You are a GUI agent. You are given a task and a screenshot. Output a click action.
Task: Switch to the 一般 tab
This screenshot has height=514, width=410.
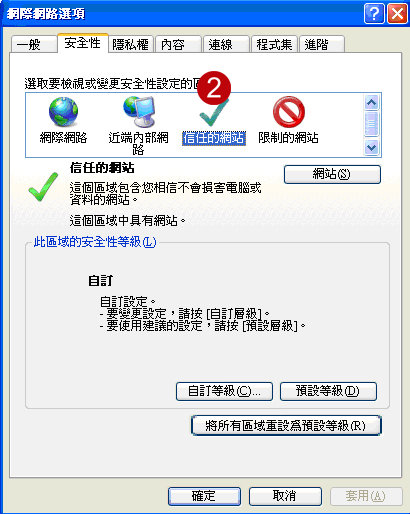point(34,44)
